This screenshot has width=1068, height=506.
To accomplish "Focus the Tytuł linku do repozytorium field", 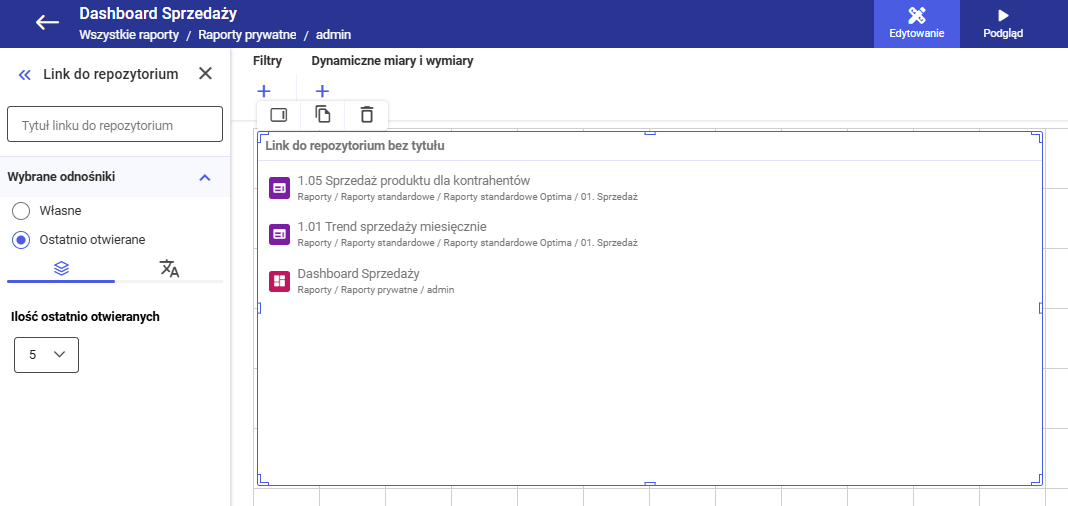I will (115, 124).
